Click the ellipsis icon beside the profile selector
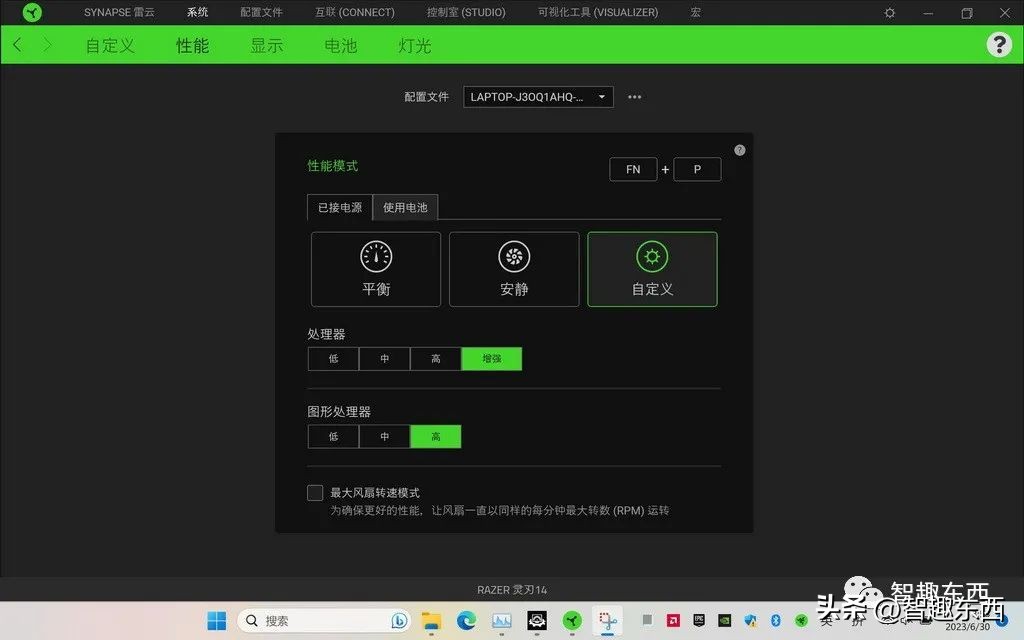 point(634,96)
